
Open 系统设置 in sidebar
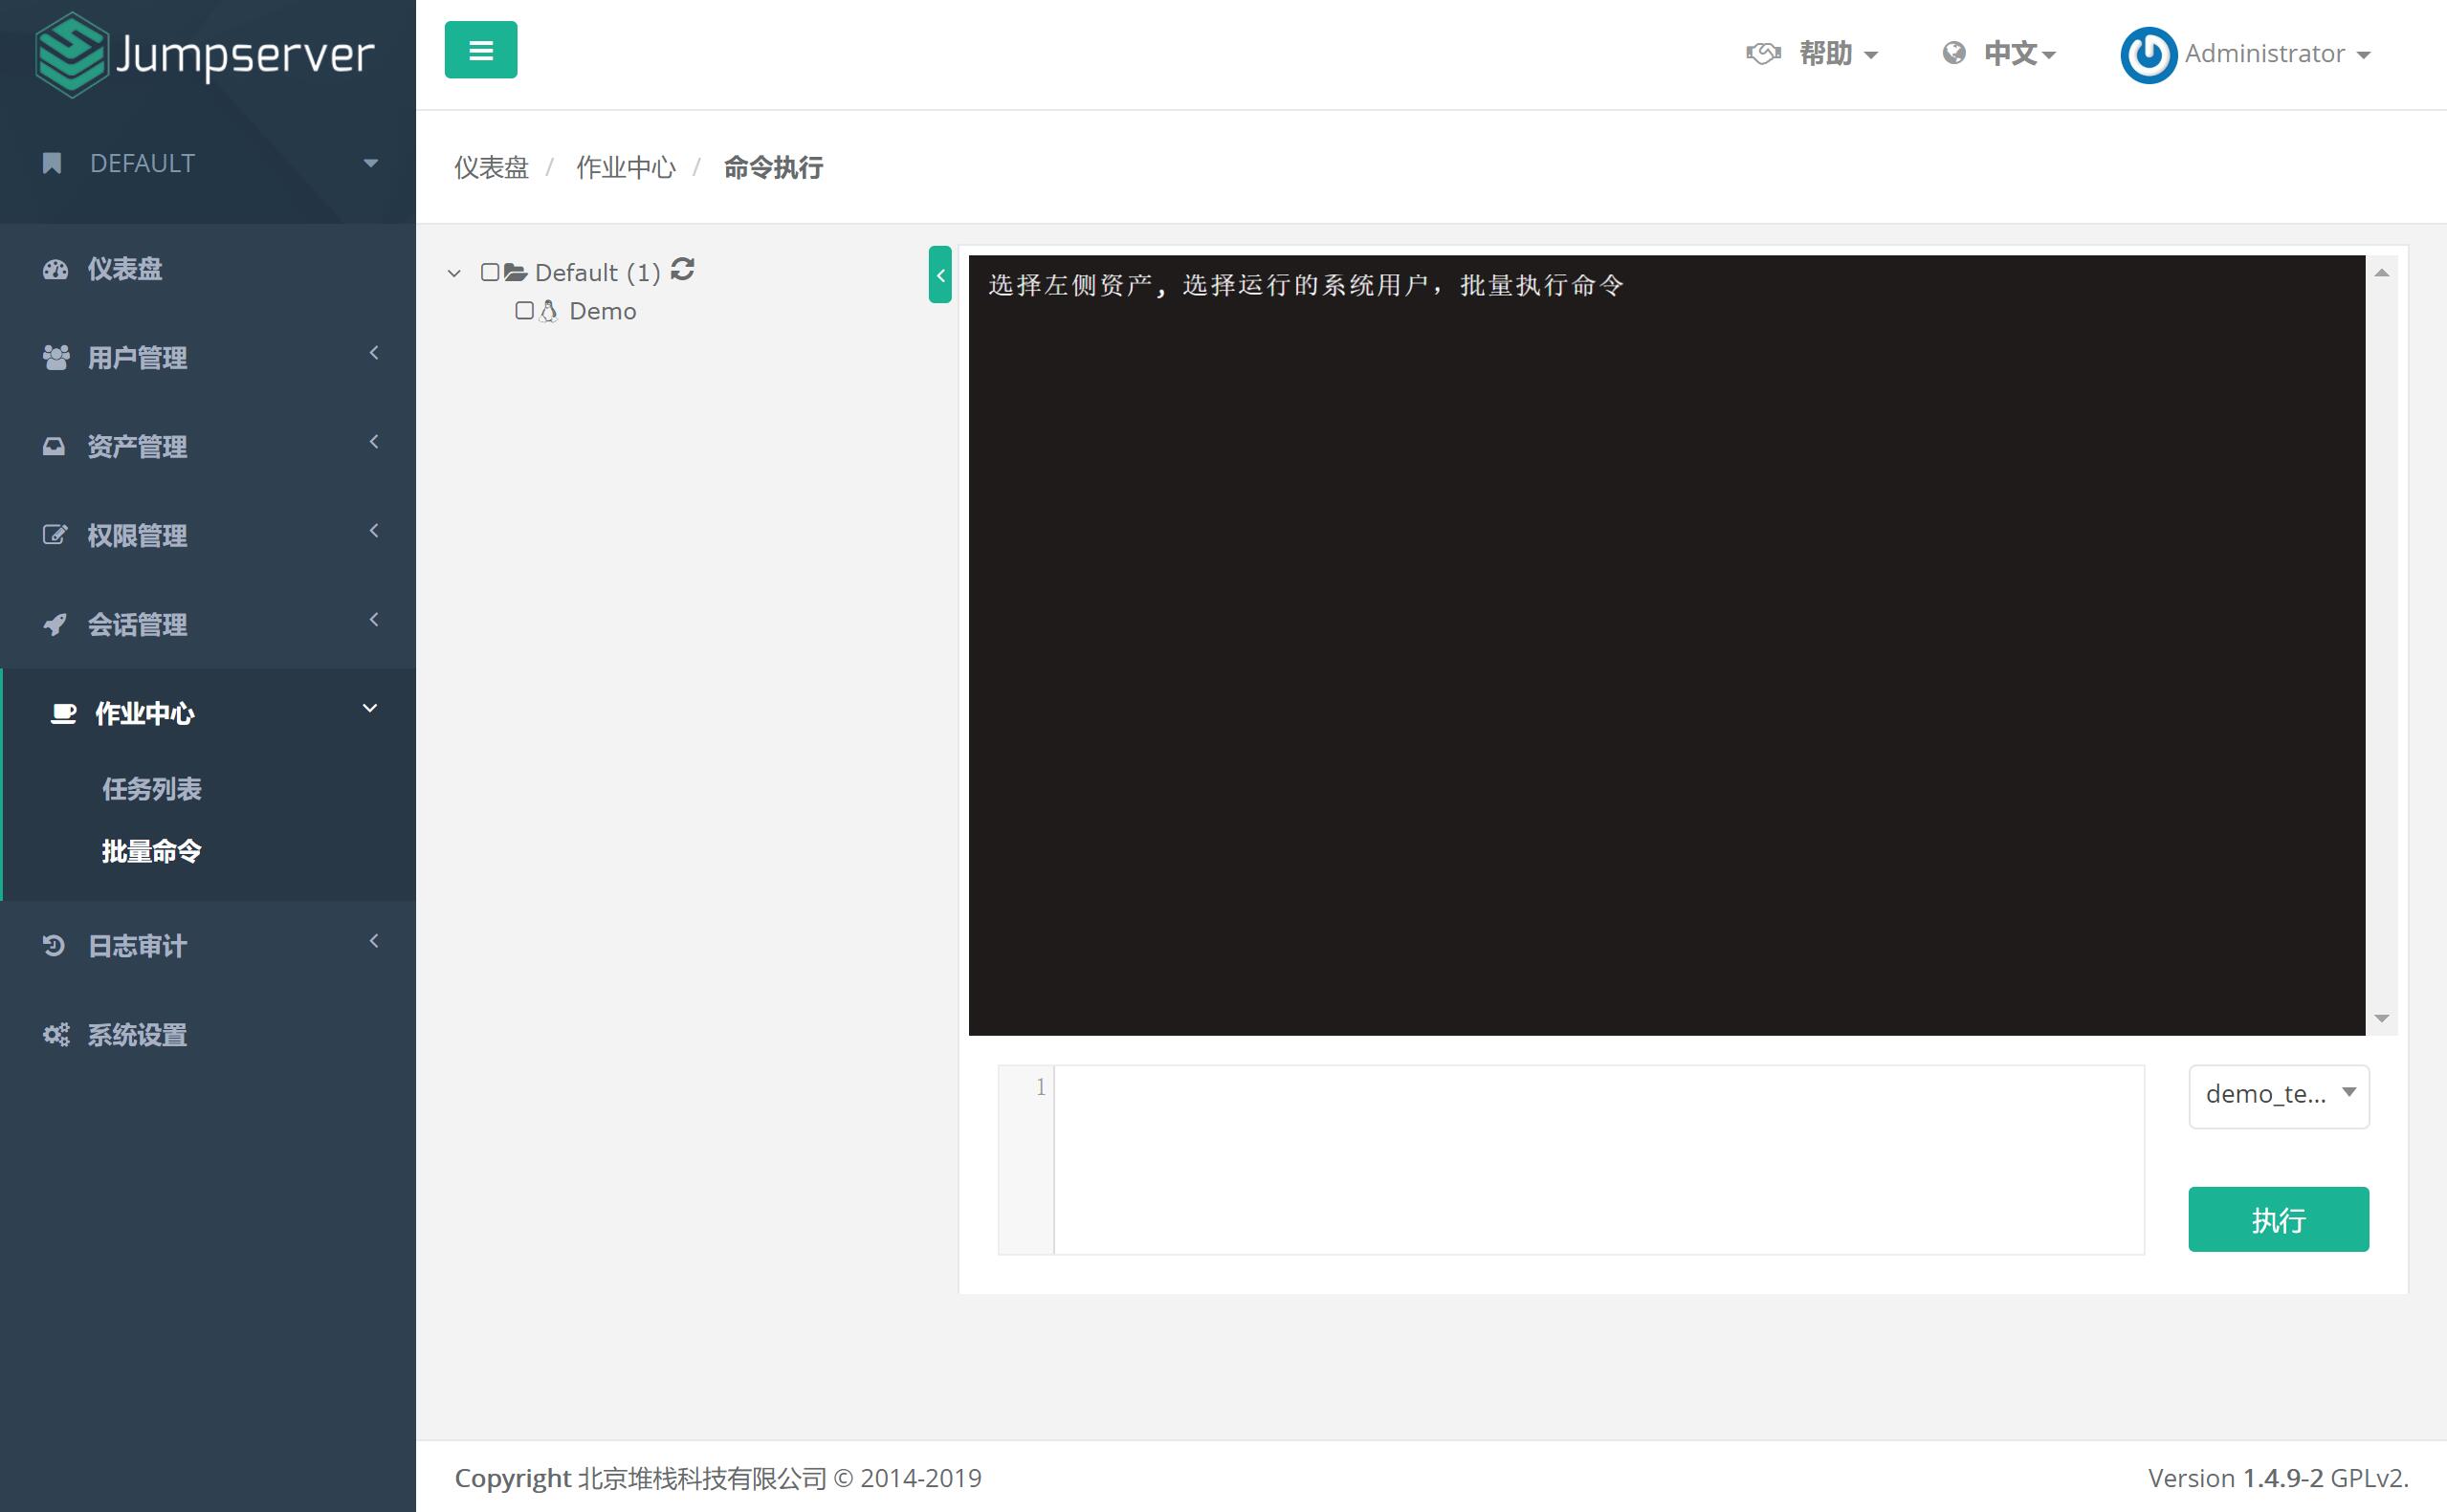click(208, 1035)
